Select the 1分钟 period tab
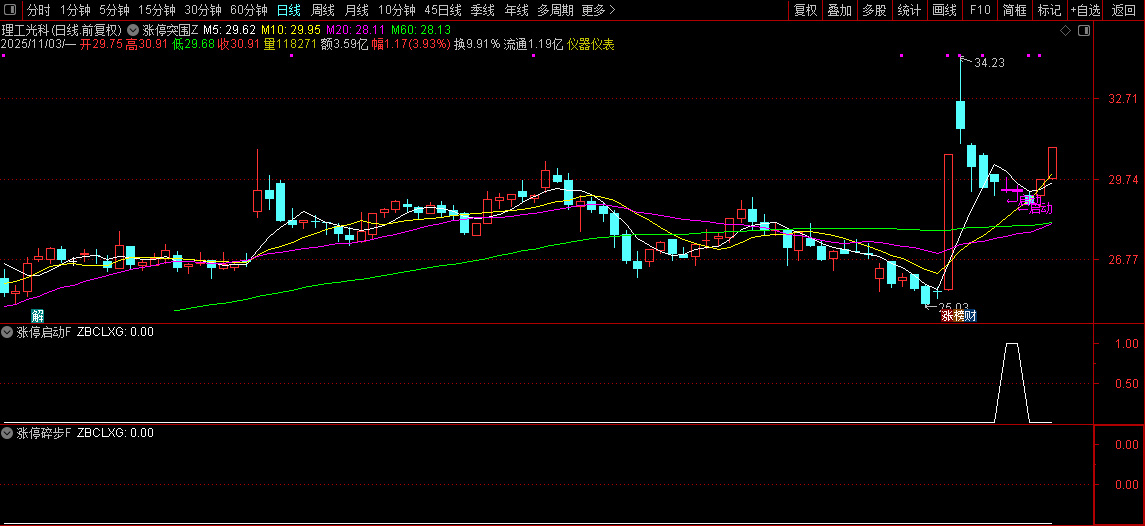Image resolution: width=1145 pixels, height=526 pixels. tap(75, 10)
